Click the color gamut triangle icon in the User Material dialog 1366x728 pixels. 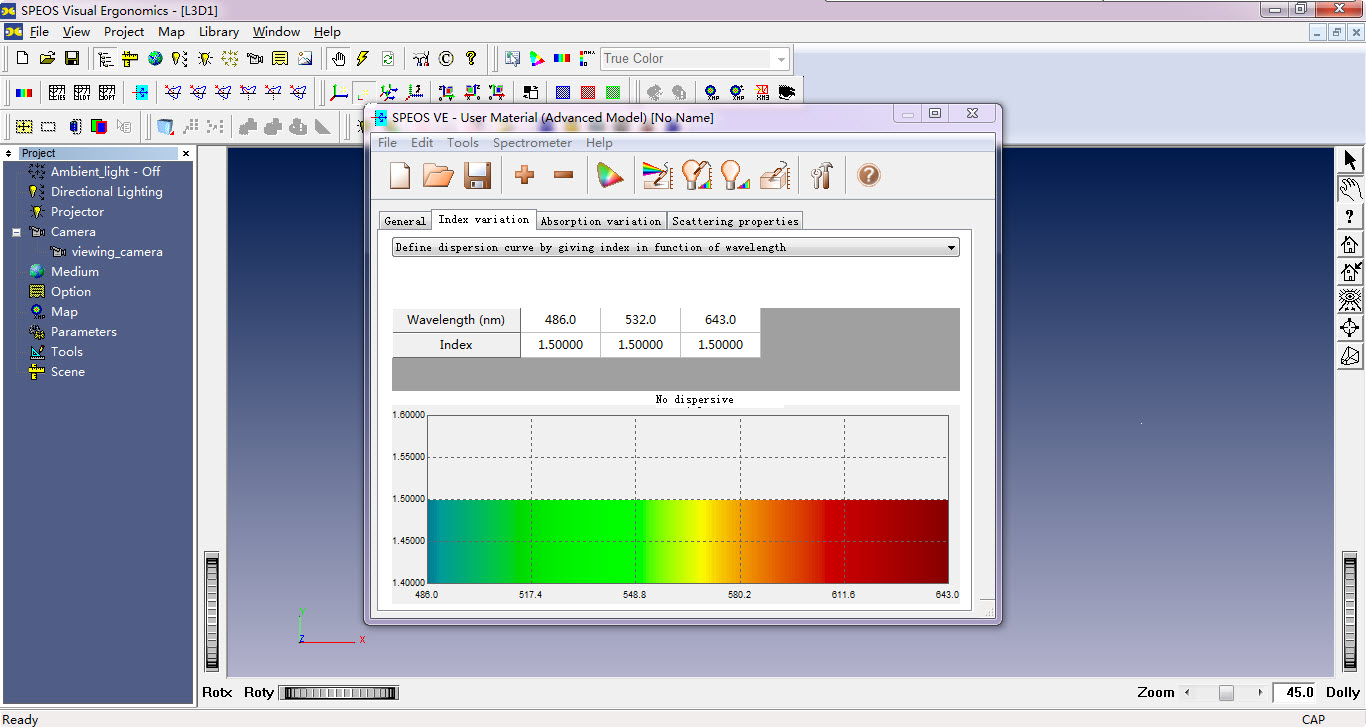click(609, 176)
